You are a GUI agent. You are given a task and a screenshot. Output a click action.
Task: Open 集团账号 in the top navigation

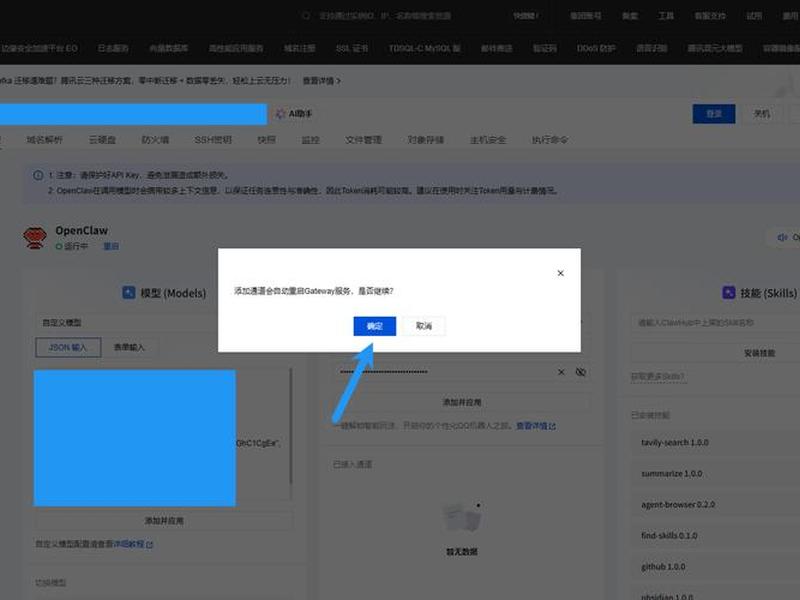point(585,16)
